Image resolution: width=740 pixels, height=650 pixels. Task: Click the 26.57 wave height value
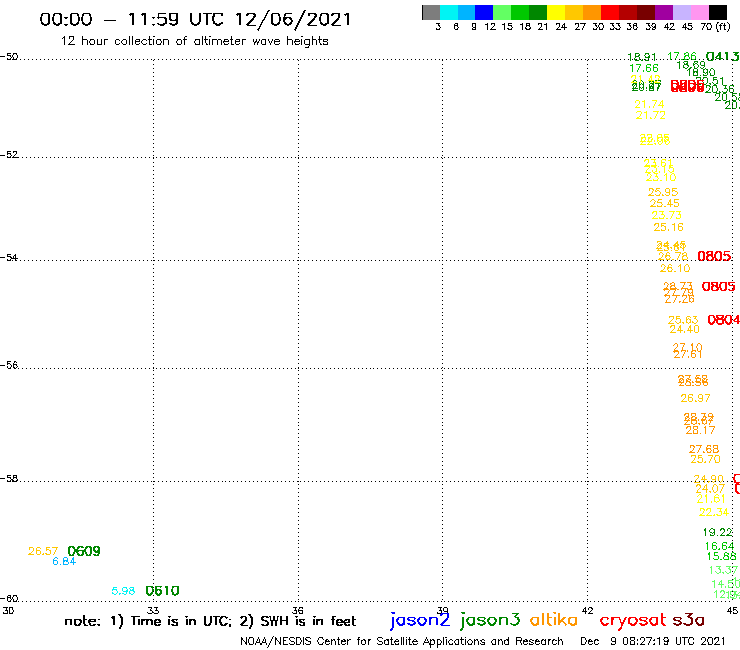tap(43, 551)
